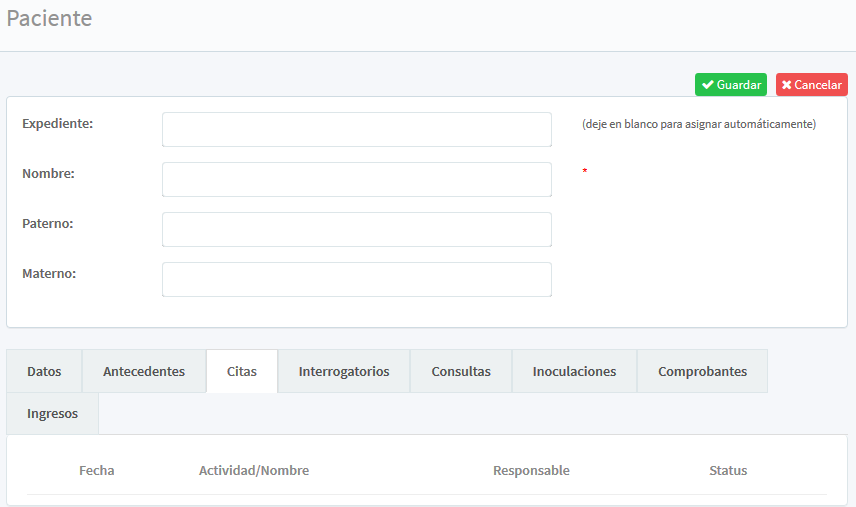Go to the Interrogatorios tab
Screen dimensions: 856x507
tap(344, 371)
